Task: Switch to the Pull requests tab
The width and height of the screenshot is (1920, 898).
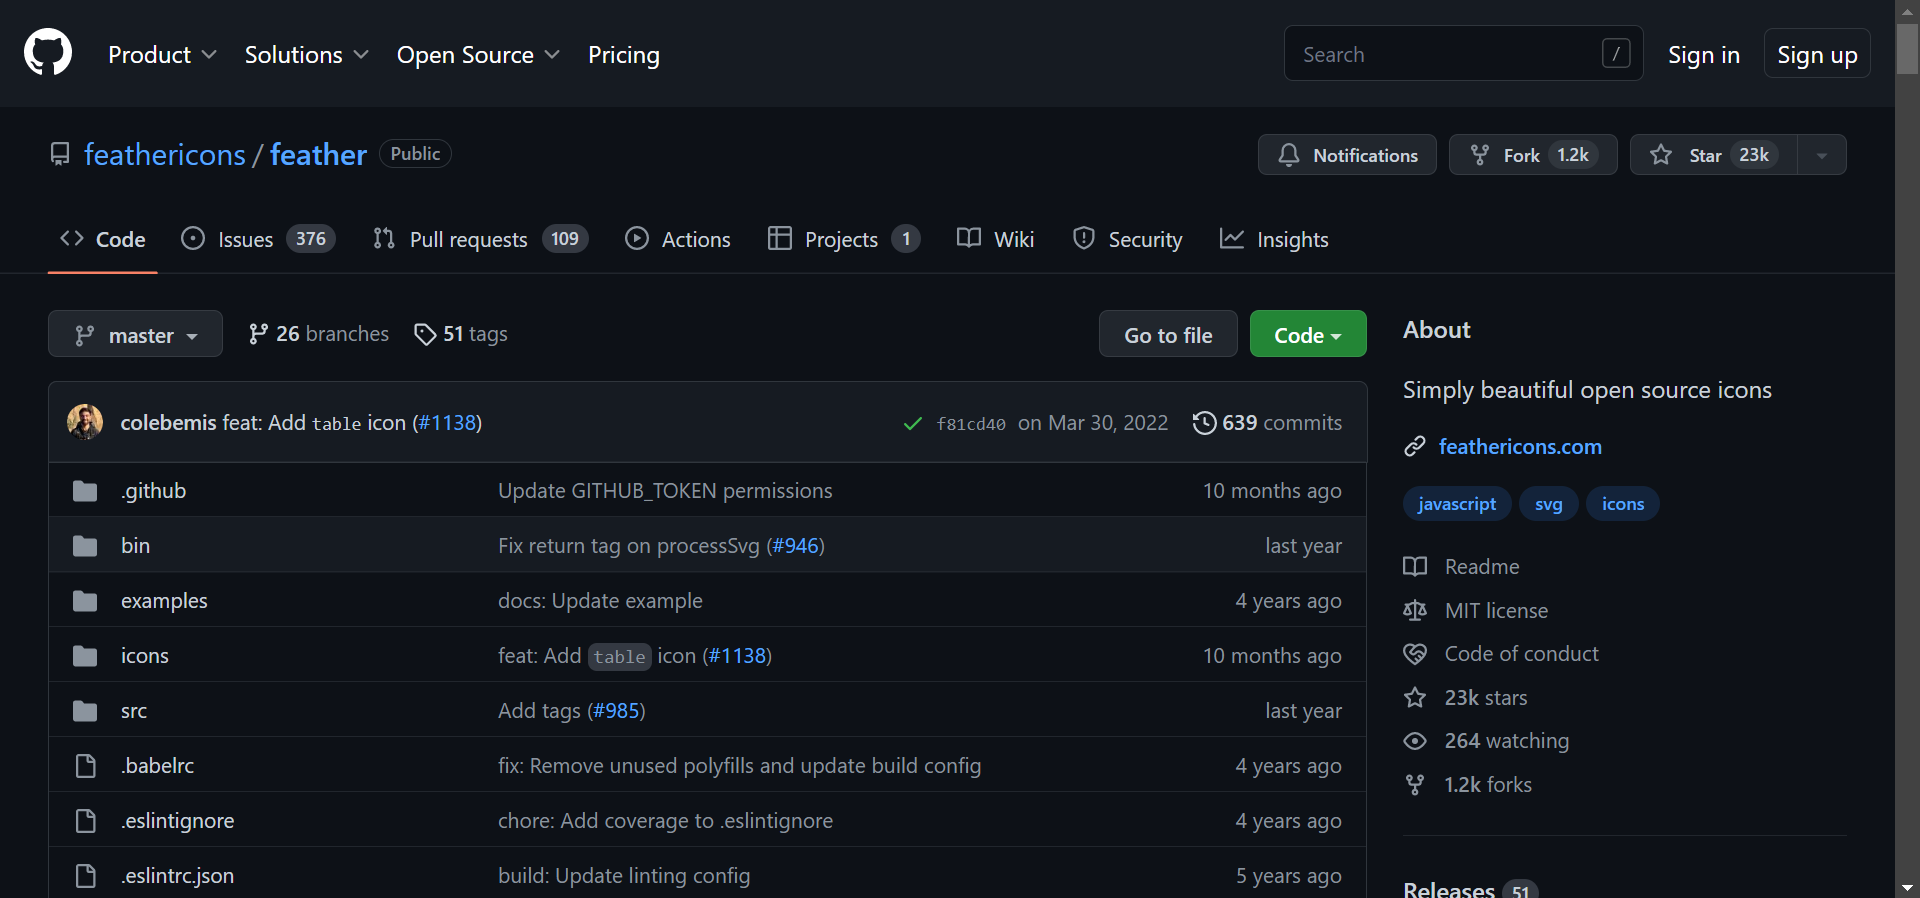Action: click(x=480, y=240)
